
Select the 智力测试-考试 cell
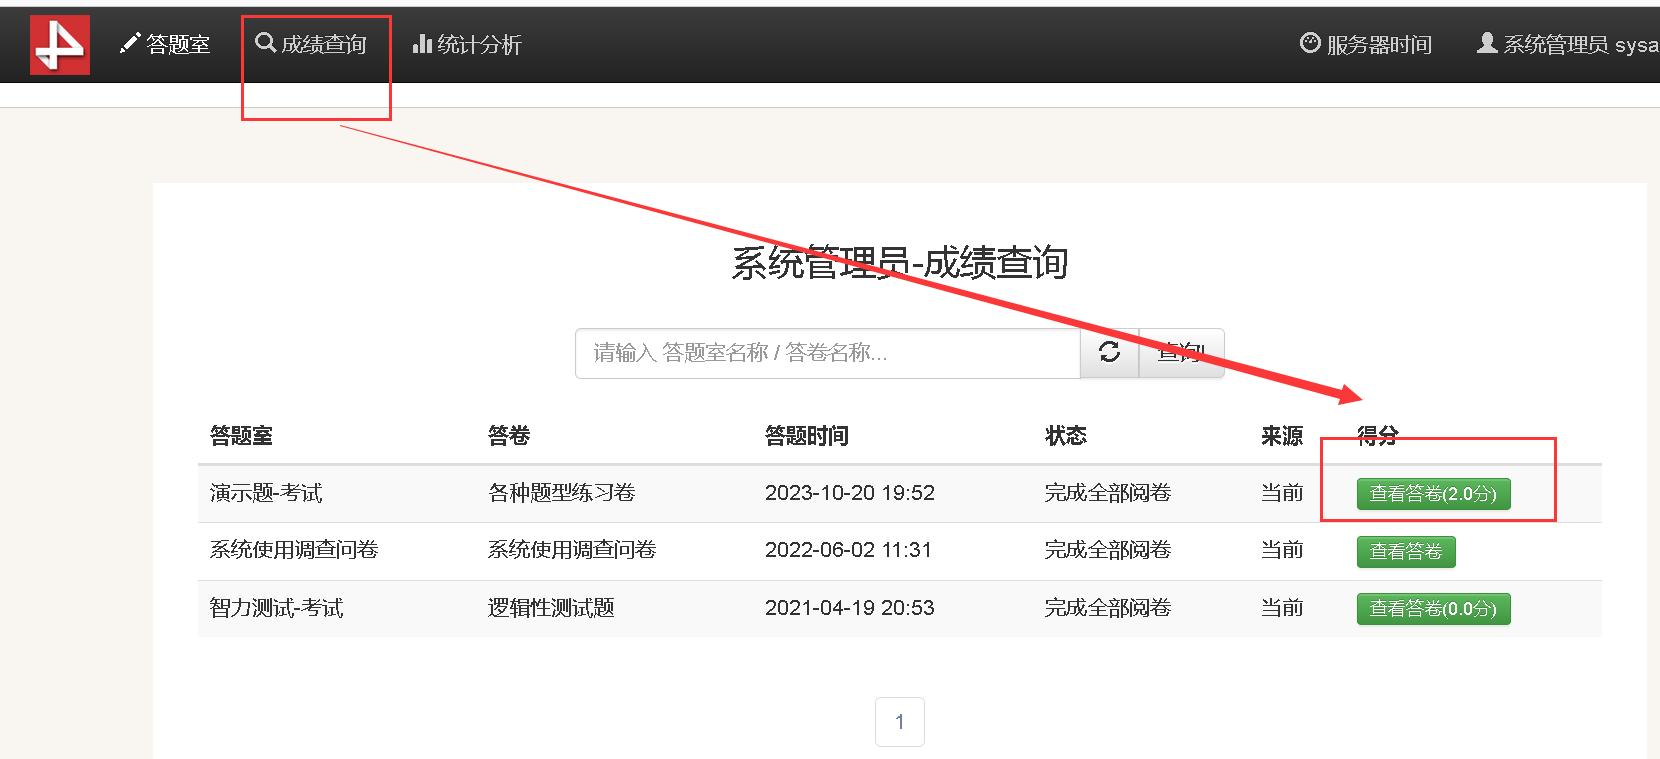pos(276,608)
